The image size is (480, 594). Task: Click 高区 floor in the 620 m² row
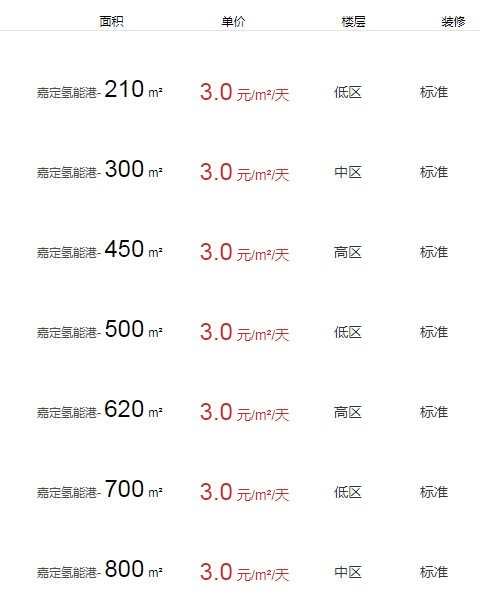coord(348,412)
